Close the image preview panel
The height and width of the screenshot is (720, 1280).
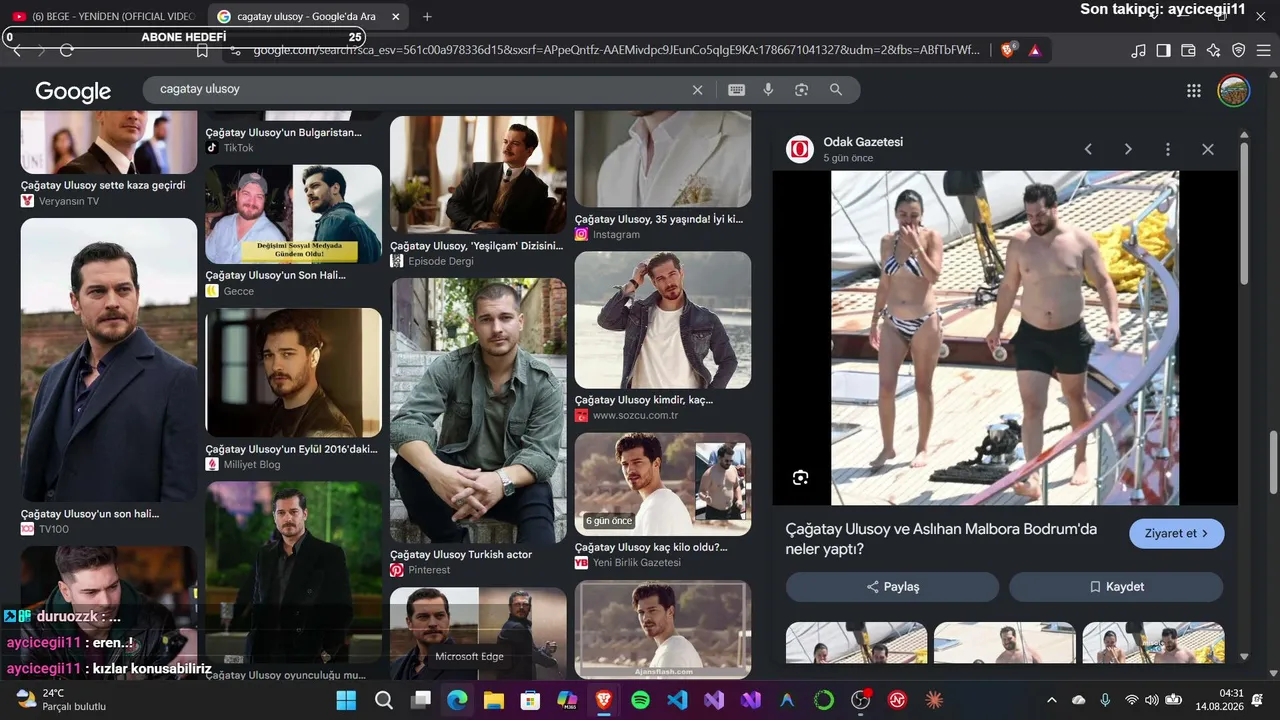[1207, 149]
